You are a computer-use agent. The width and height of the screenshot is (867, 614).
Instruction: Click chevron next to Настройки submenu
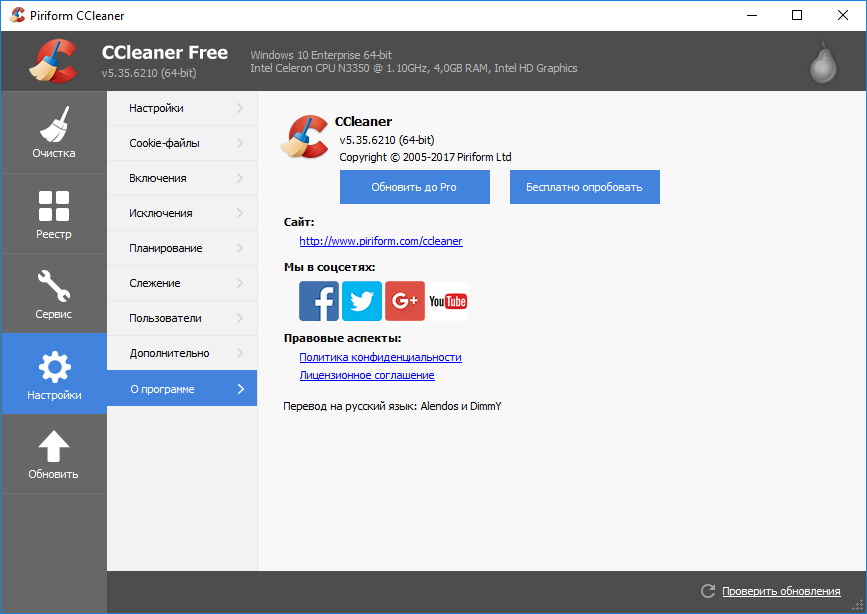tap(240, 108)
